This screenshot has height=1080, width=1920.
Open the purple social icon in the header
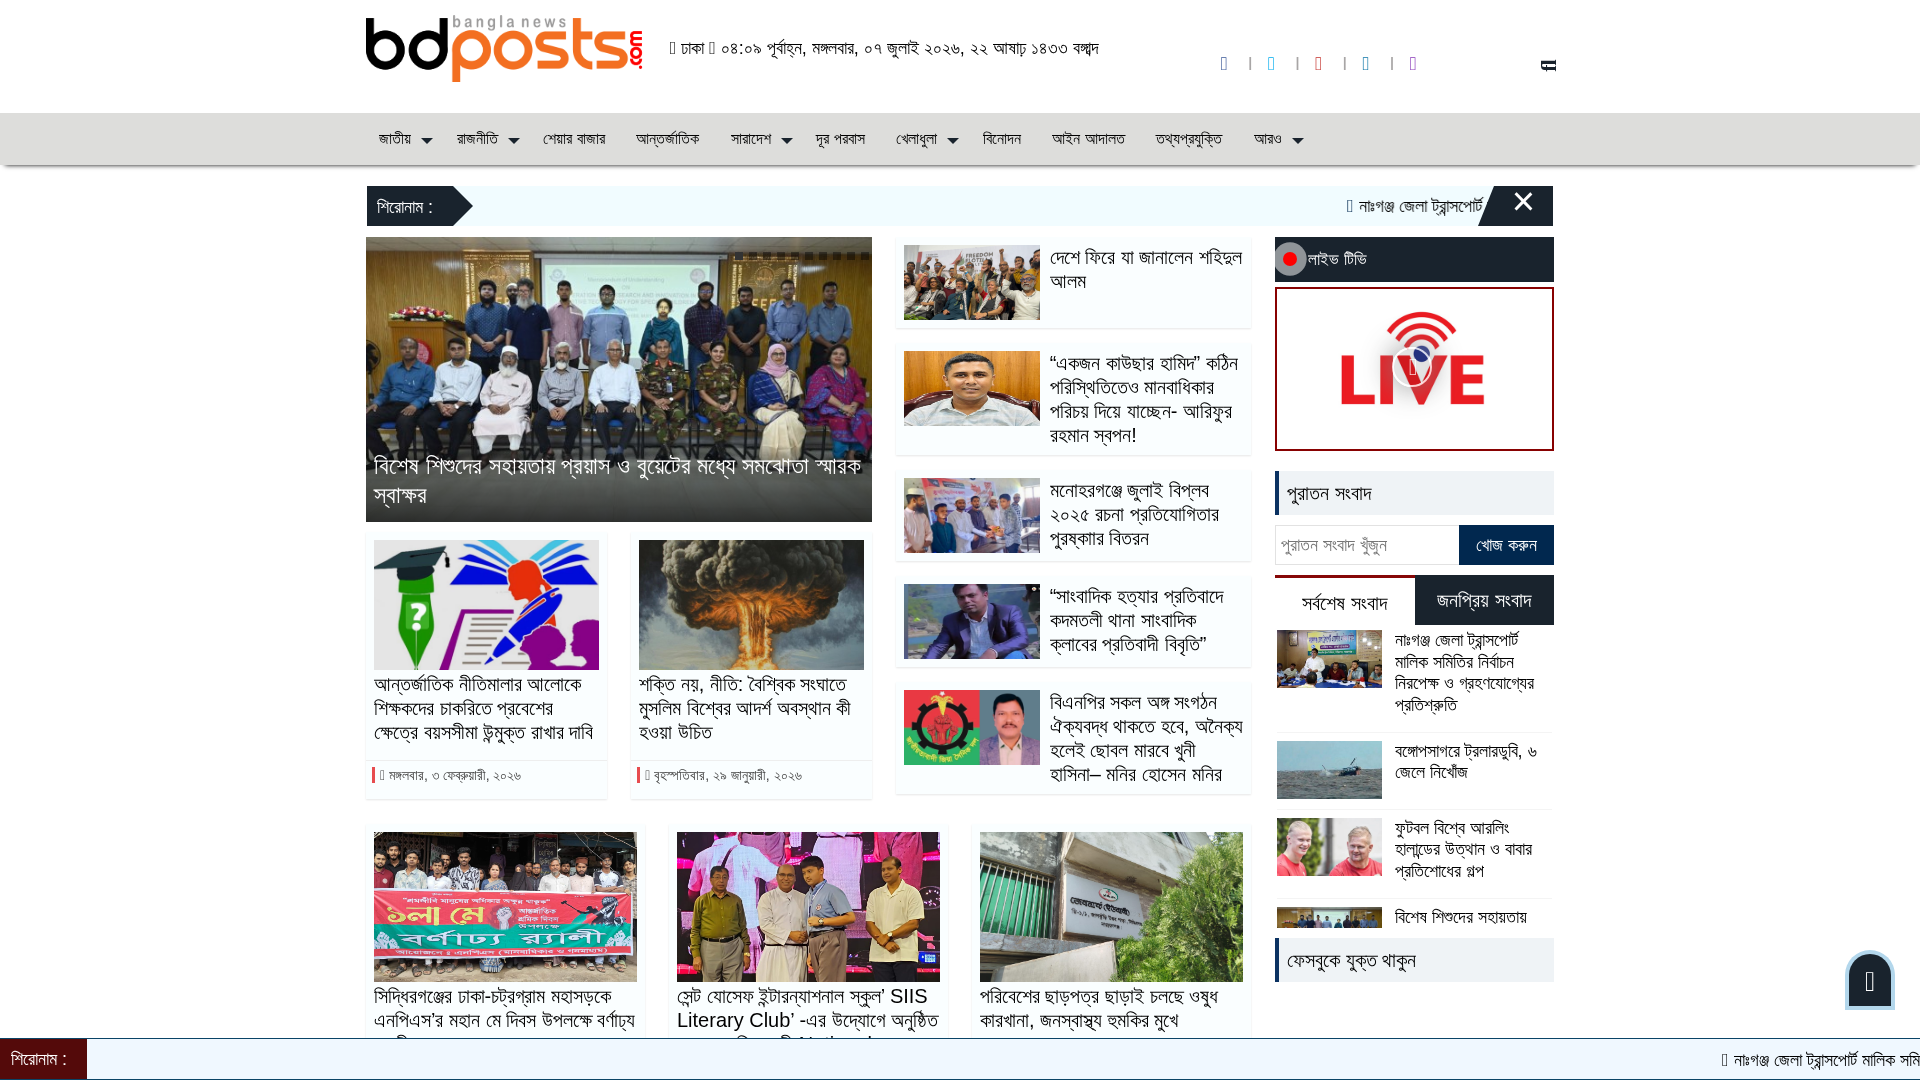1412,64
